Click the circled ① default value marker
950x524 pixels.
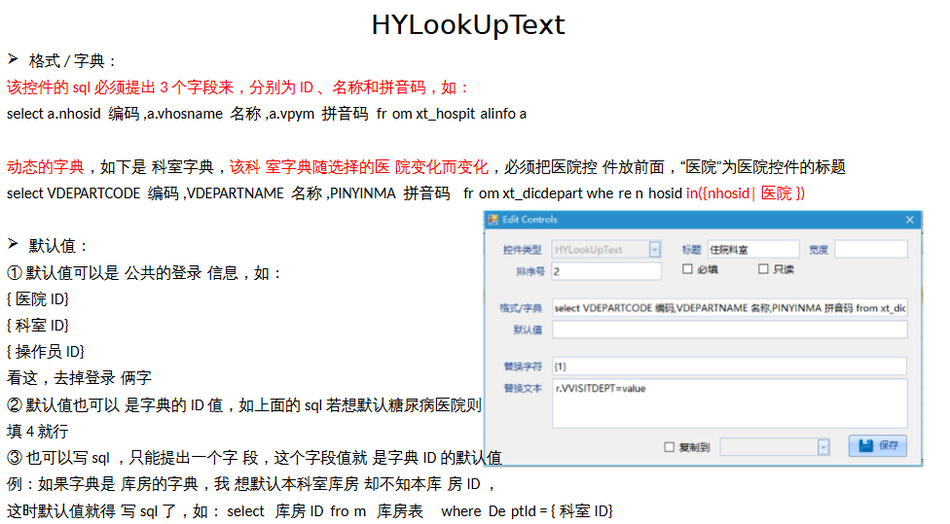[x=14, y=273]
